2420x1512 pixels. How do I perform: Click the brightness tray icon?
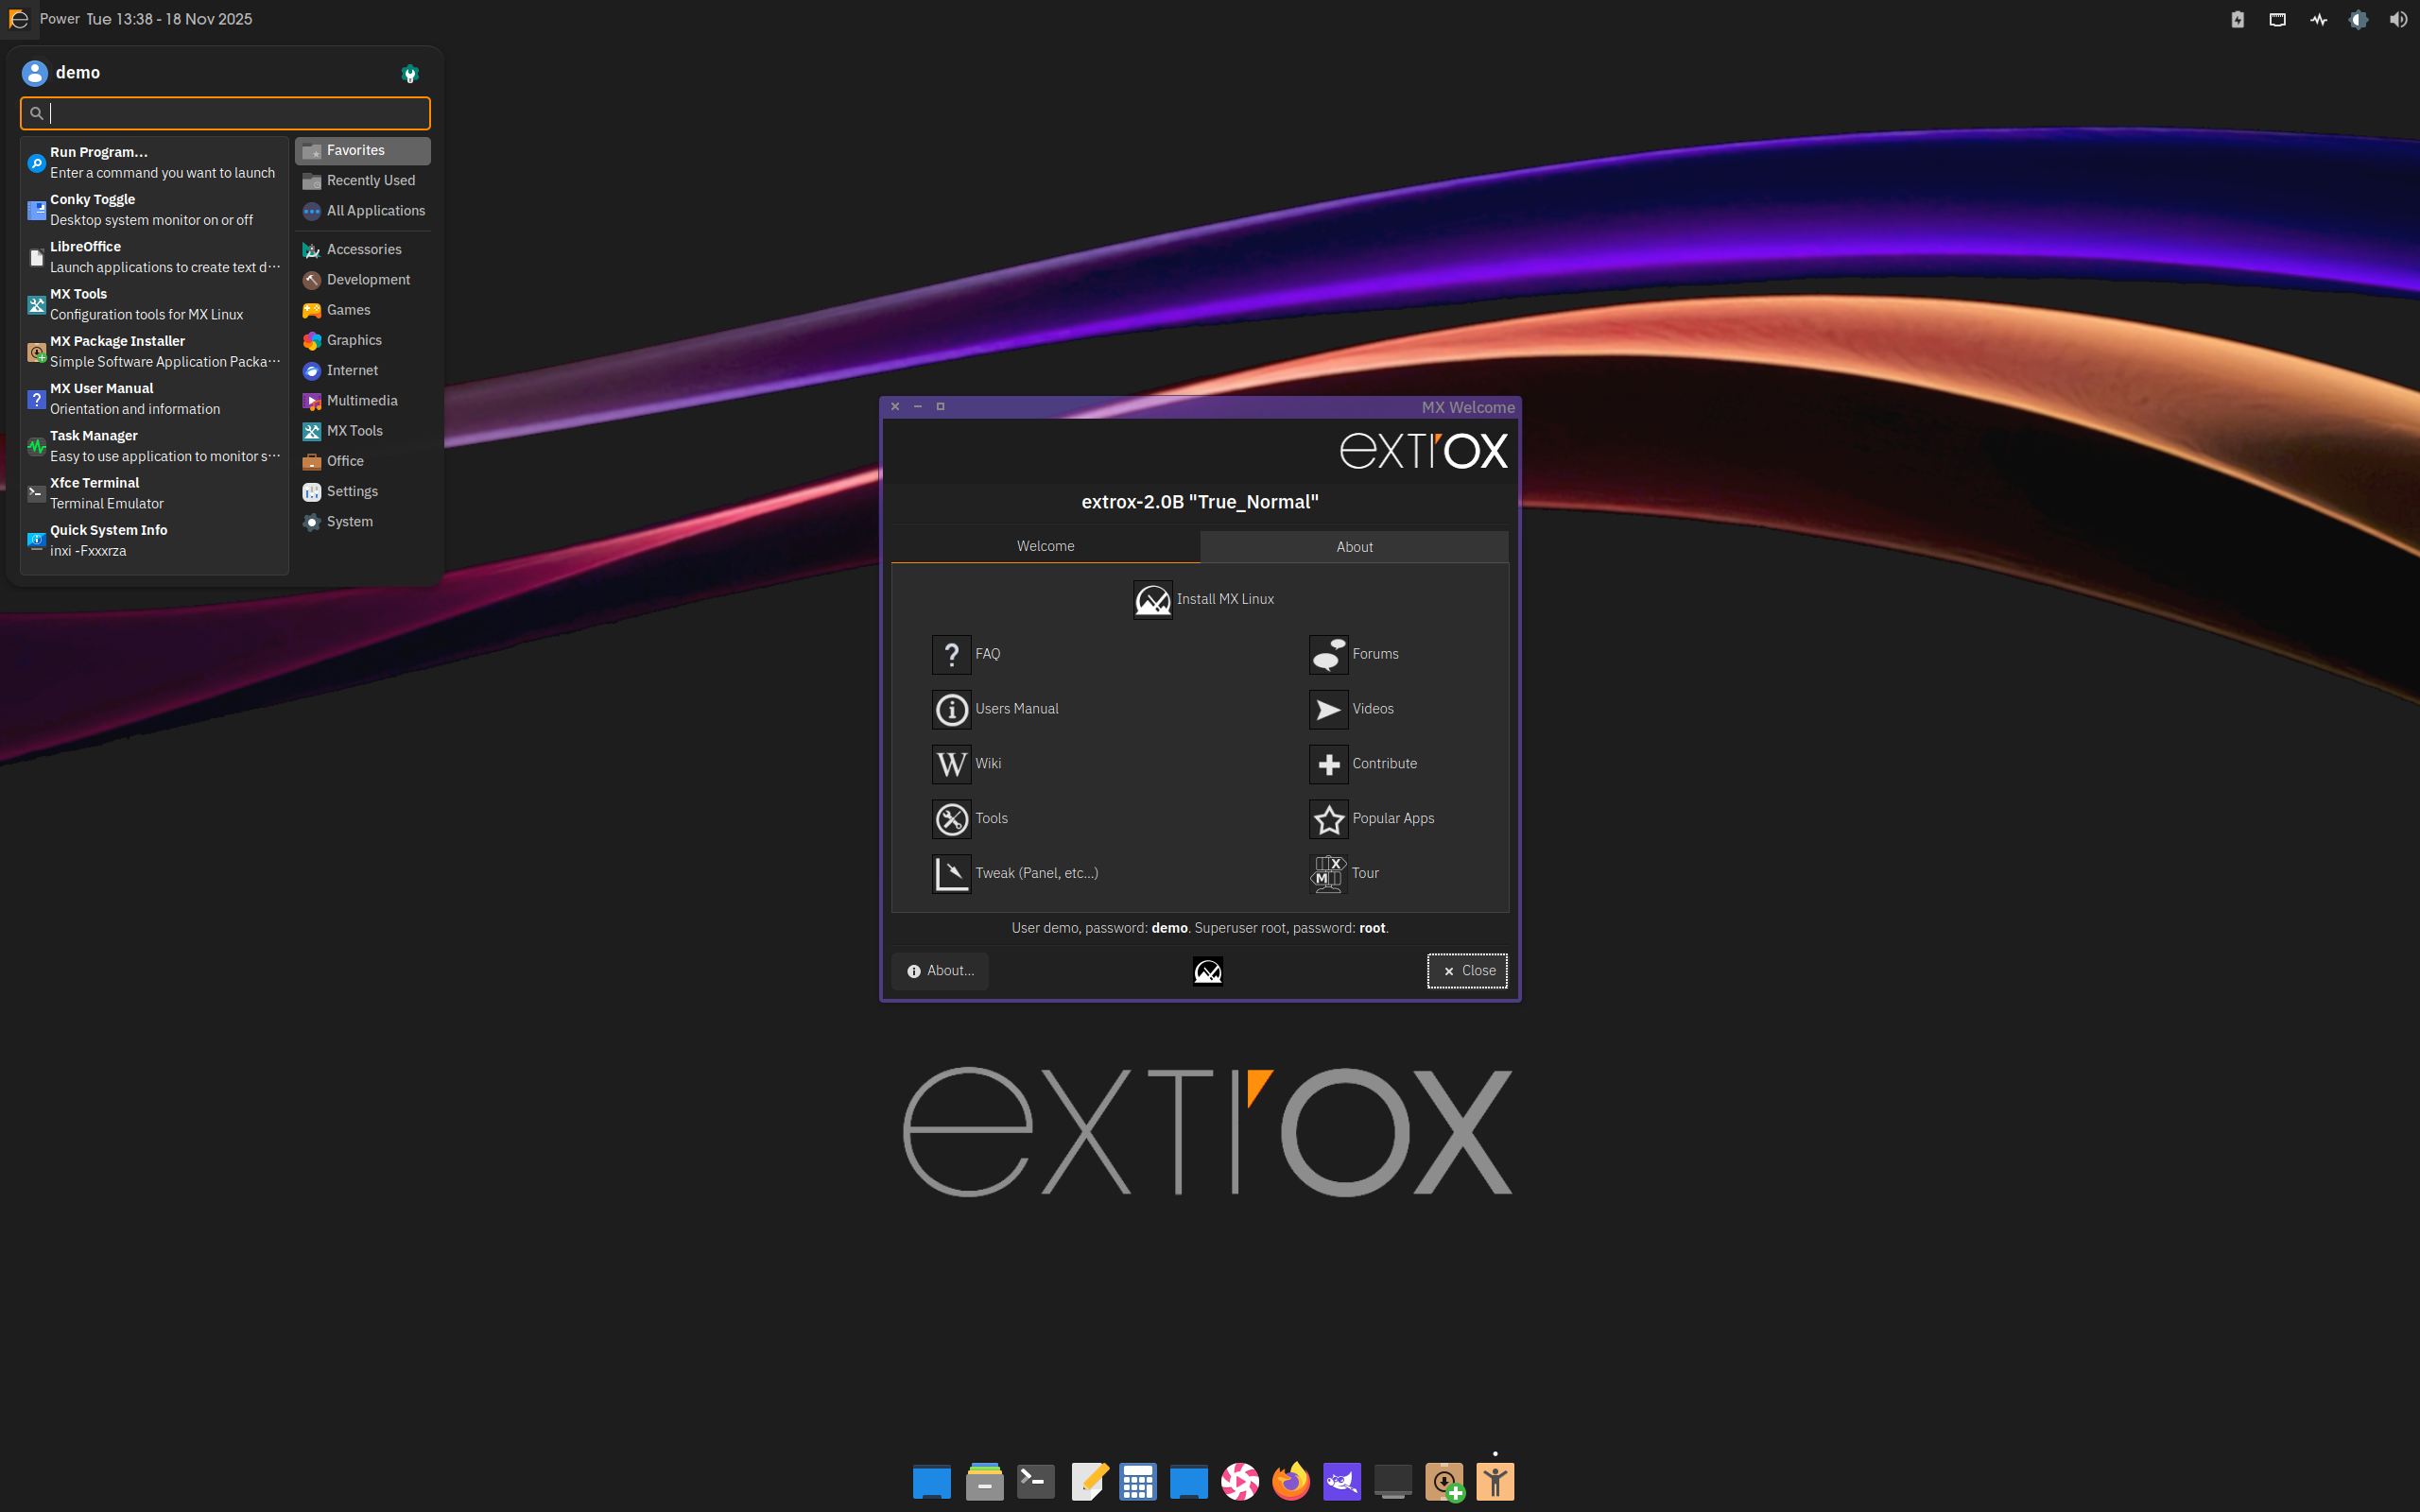pos(2358,19)
